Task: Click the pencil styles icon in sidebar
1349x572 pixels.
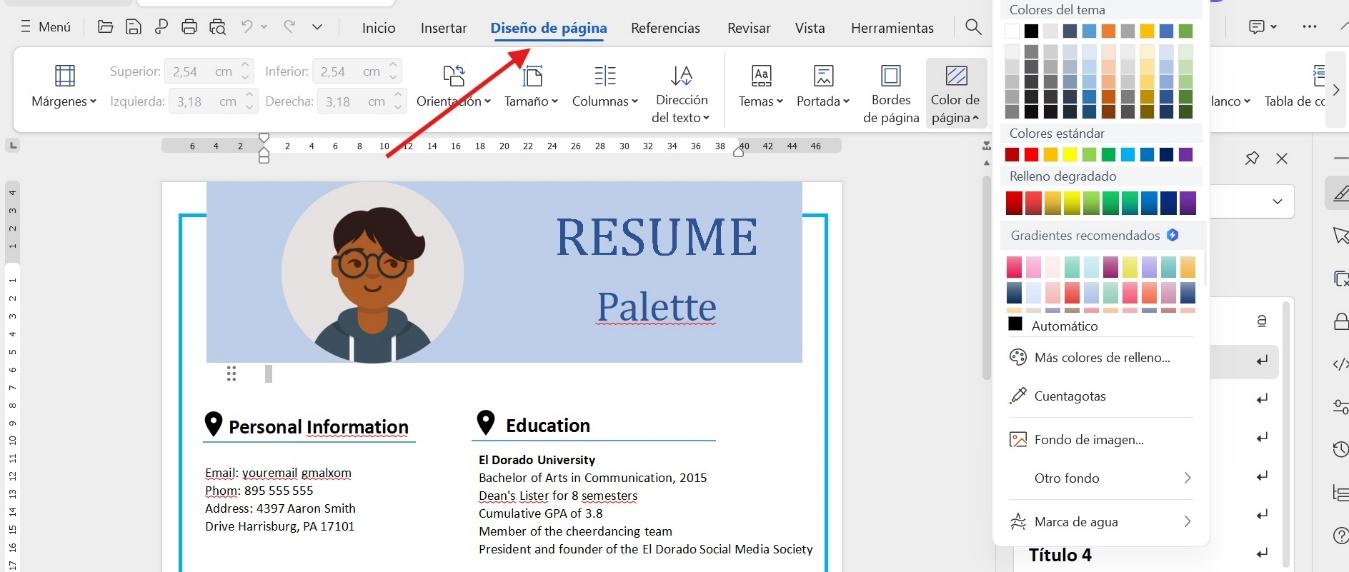Action: 1338,192
